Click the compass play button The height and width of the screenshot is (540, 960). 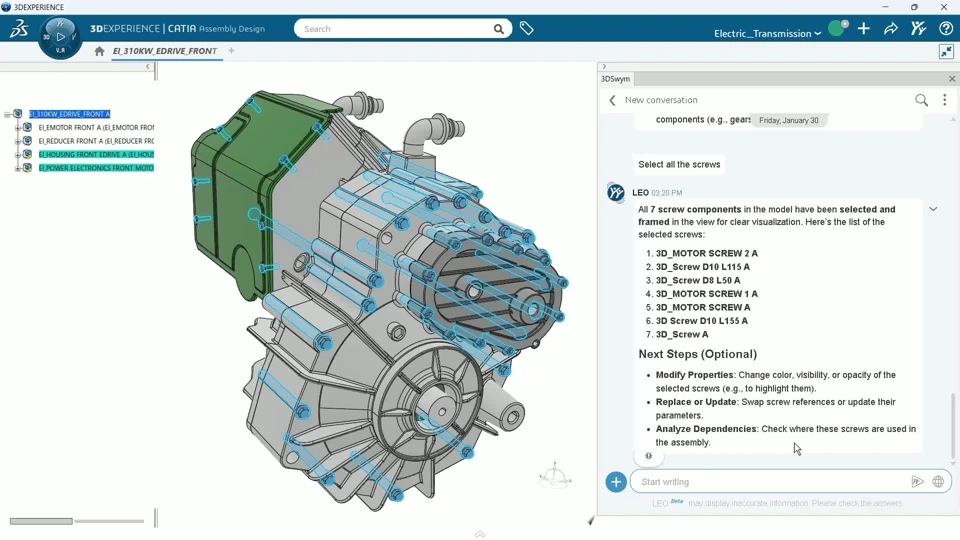tap(60, 37)
